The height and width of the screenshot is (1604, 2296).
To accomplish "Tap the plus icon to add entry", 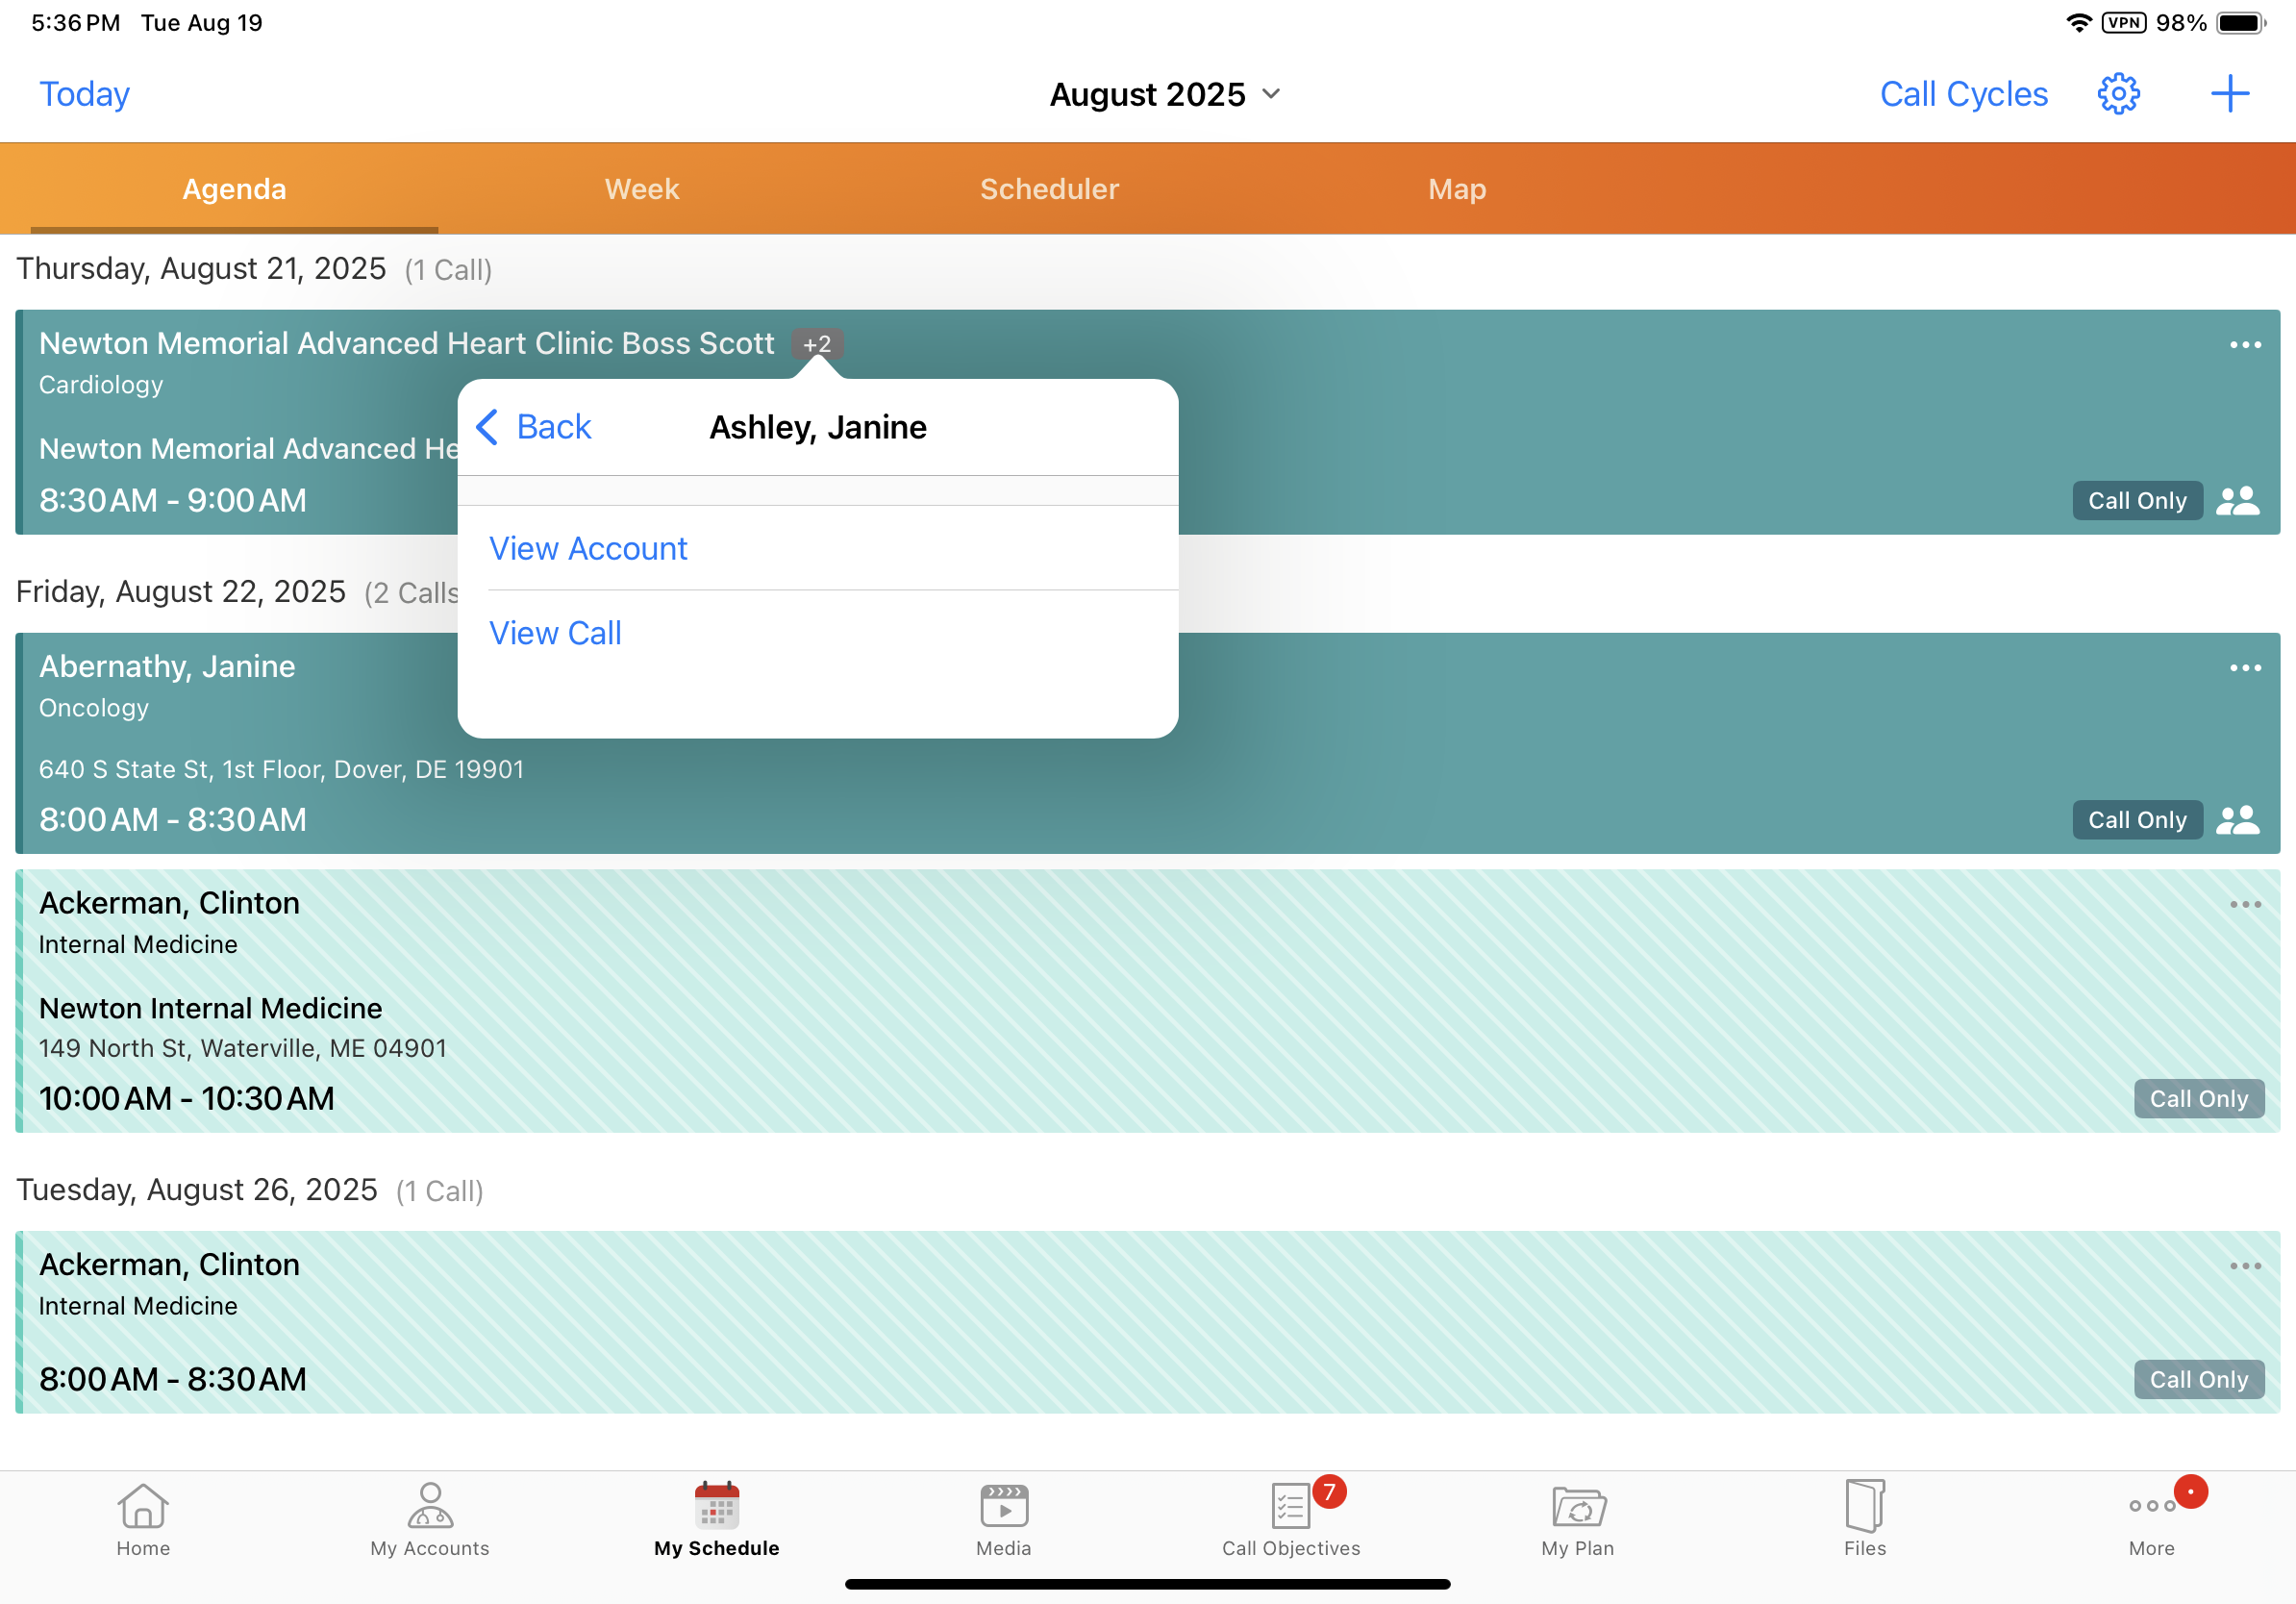I will (x=2229, y=94).
